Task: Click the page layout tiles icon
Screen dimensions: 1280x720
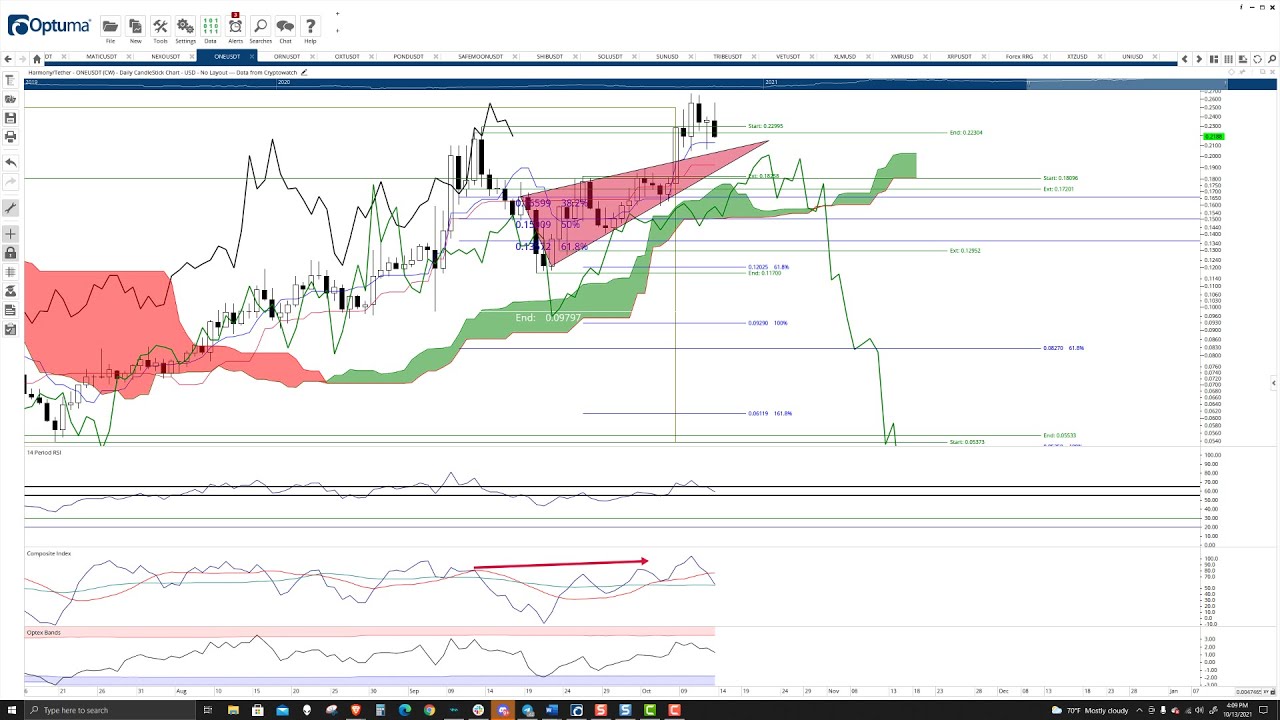Action: pos(1214,59)
